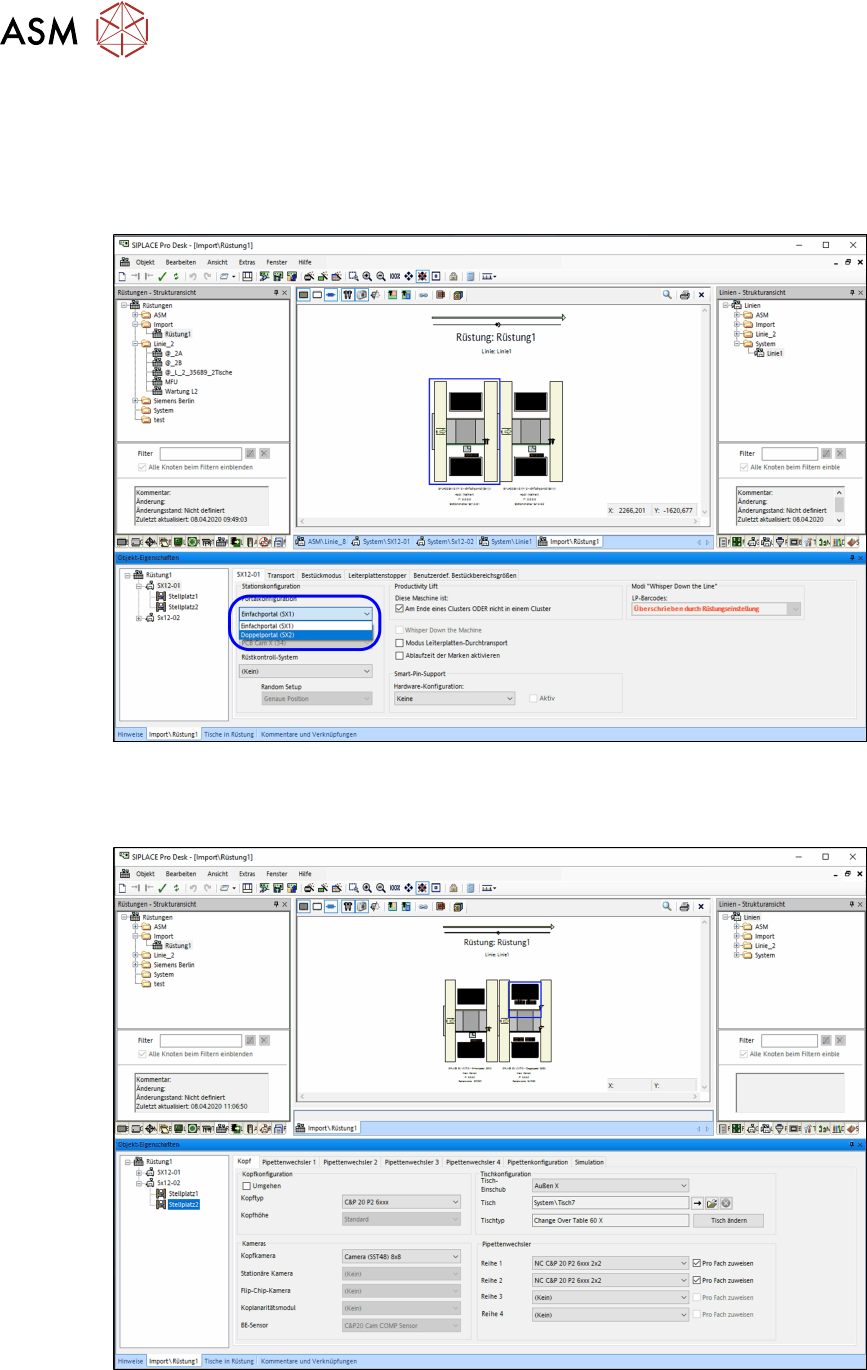Enable the Umgehen checkbox in Kopfkonfiguration
Viewport: 867px width, 1370px height.
click(x=247, y=1185)
